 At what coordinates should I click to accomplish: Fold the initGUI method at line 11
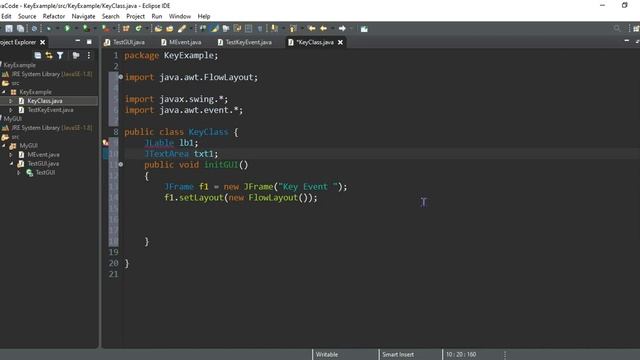coord(120,164)
